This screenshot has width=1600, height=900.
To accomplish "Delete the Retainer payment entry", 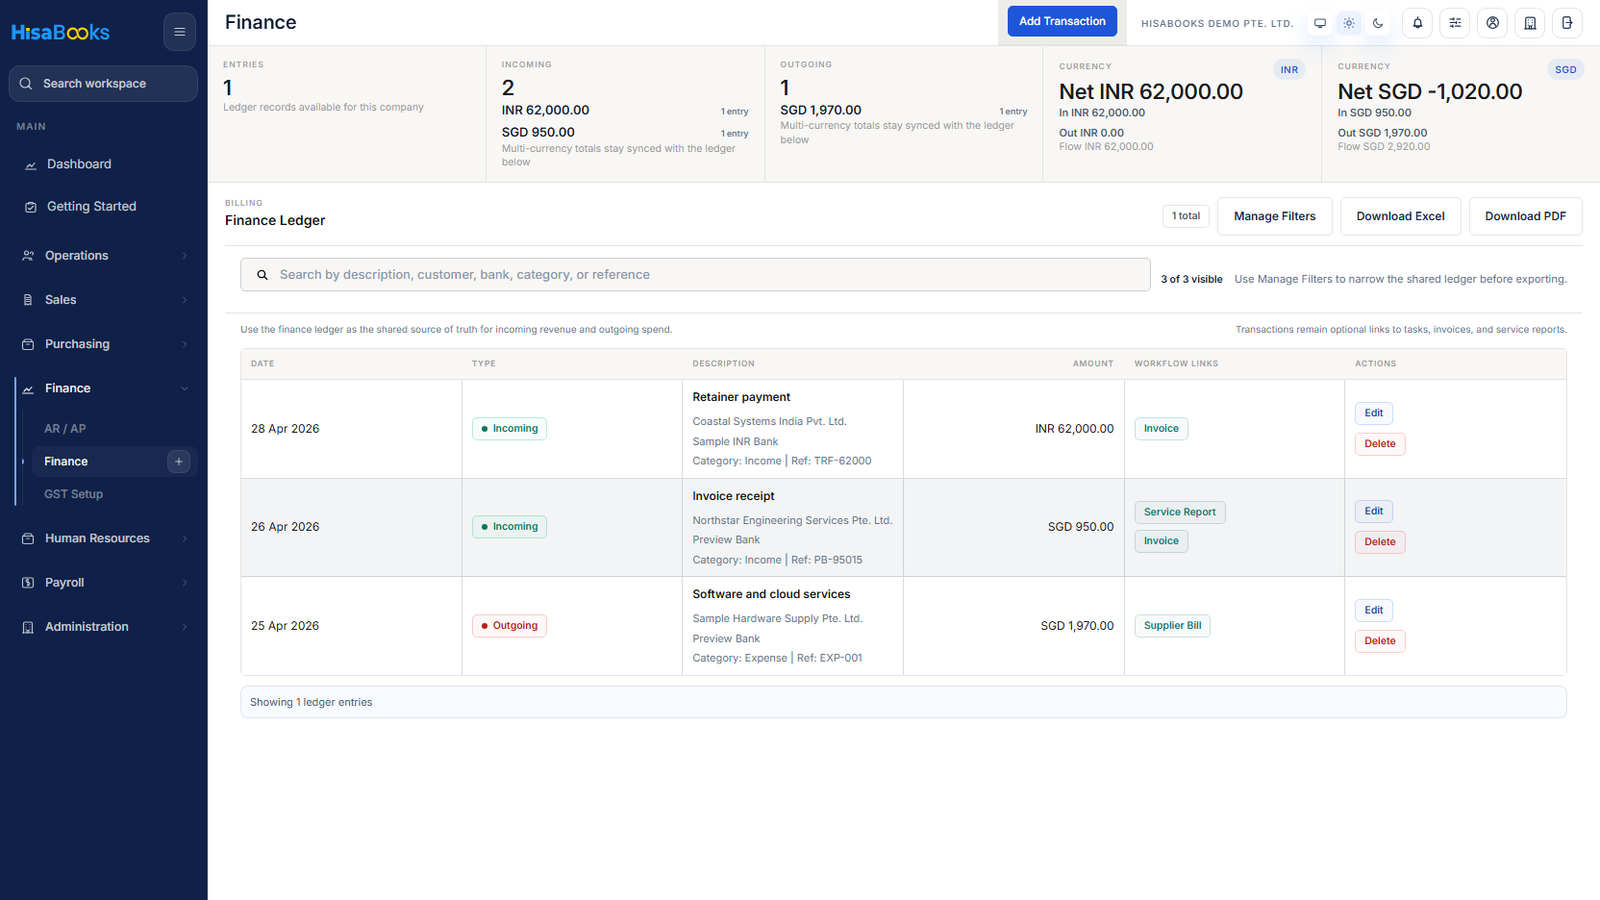I will (1380, 444).
